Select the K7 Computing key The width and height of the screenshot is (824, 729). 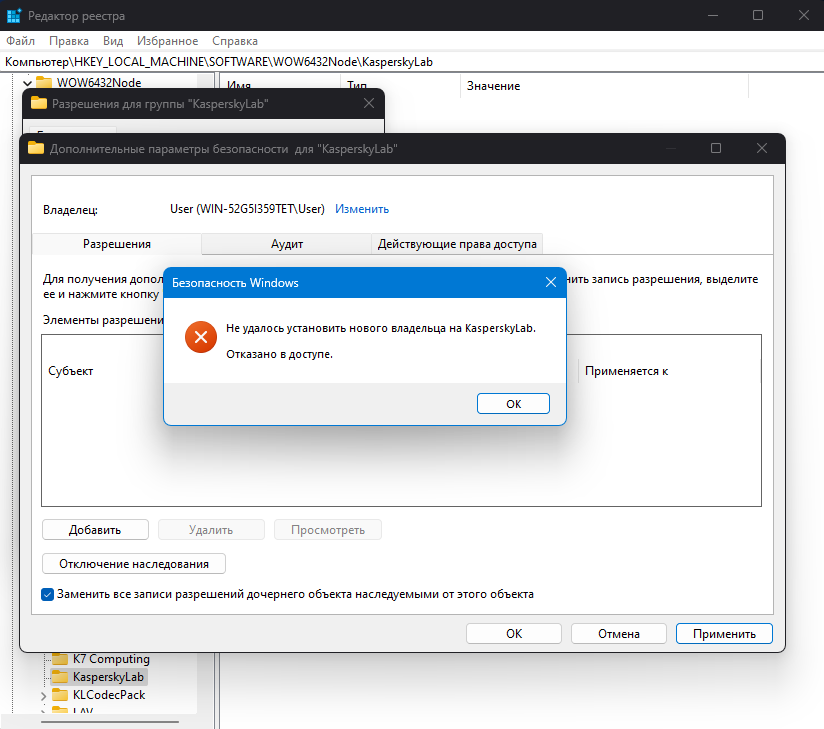click(111, 659)
